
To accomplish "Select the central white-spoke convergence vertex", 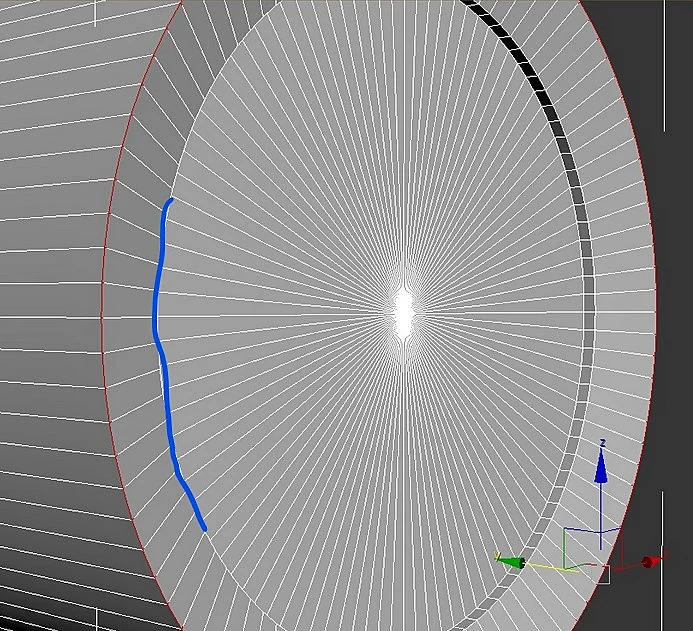I will click(x=404, y=313).
